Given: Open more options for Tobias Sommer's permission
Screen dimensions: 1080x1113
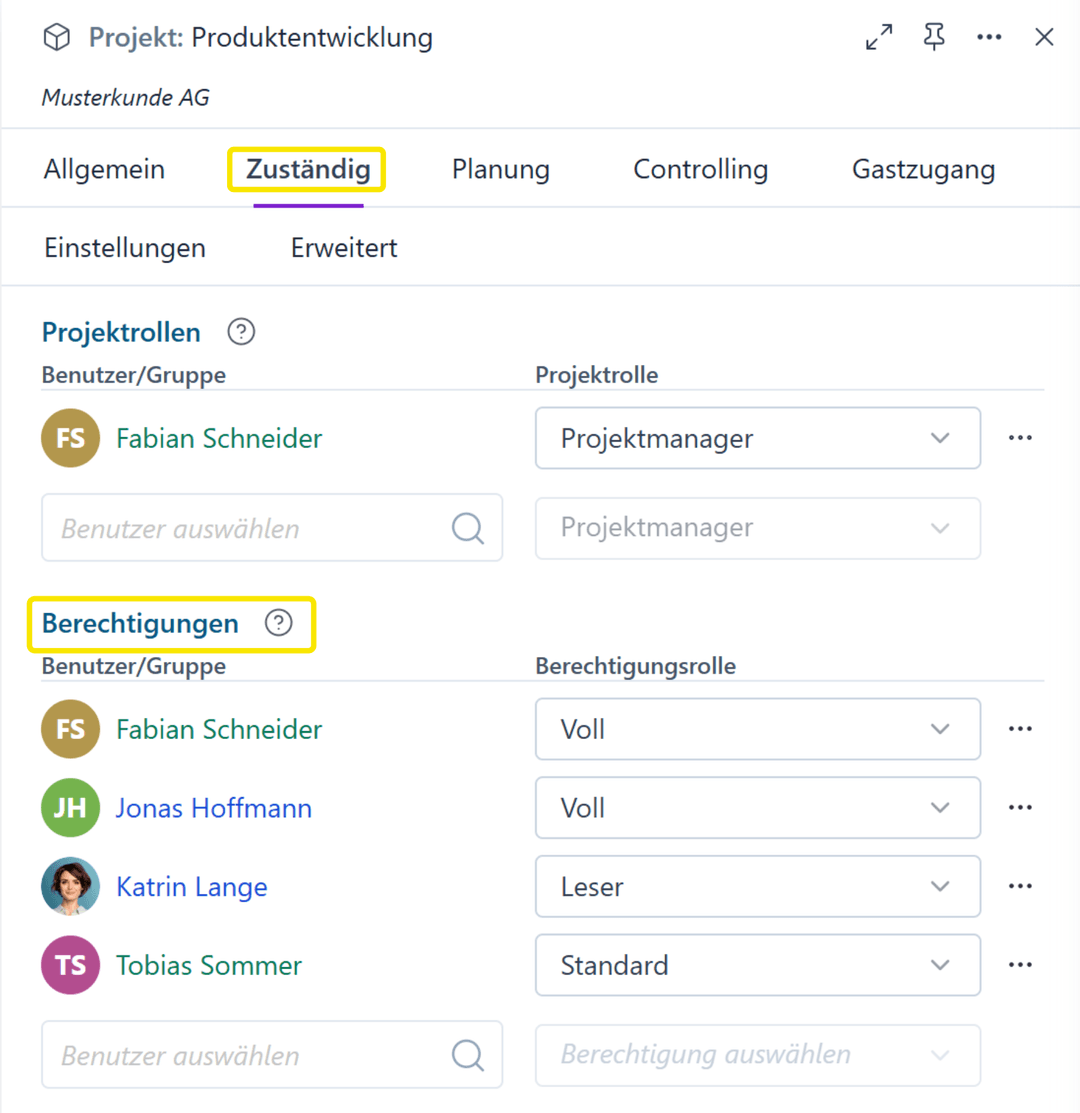Looking at the screenshot, I should pos(1020,965).
